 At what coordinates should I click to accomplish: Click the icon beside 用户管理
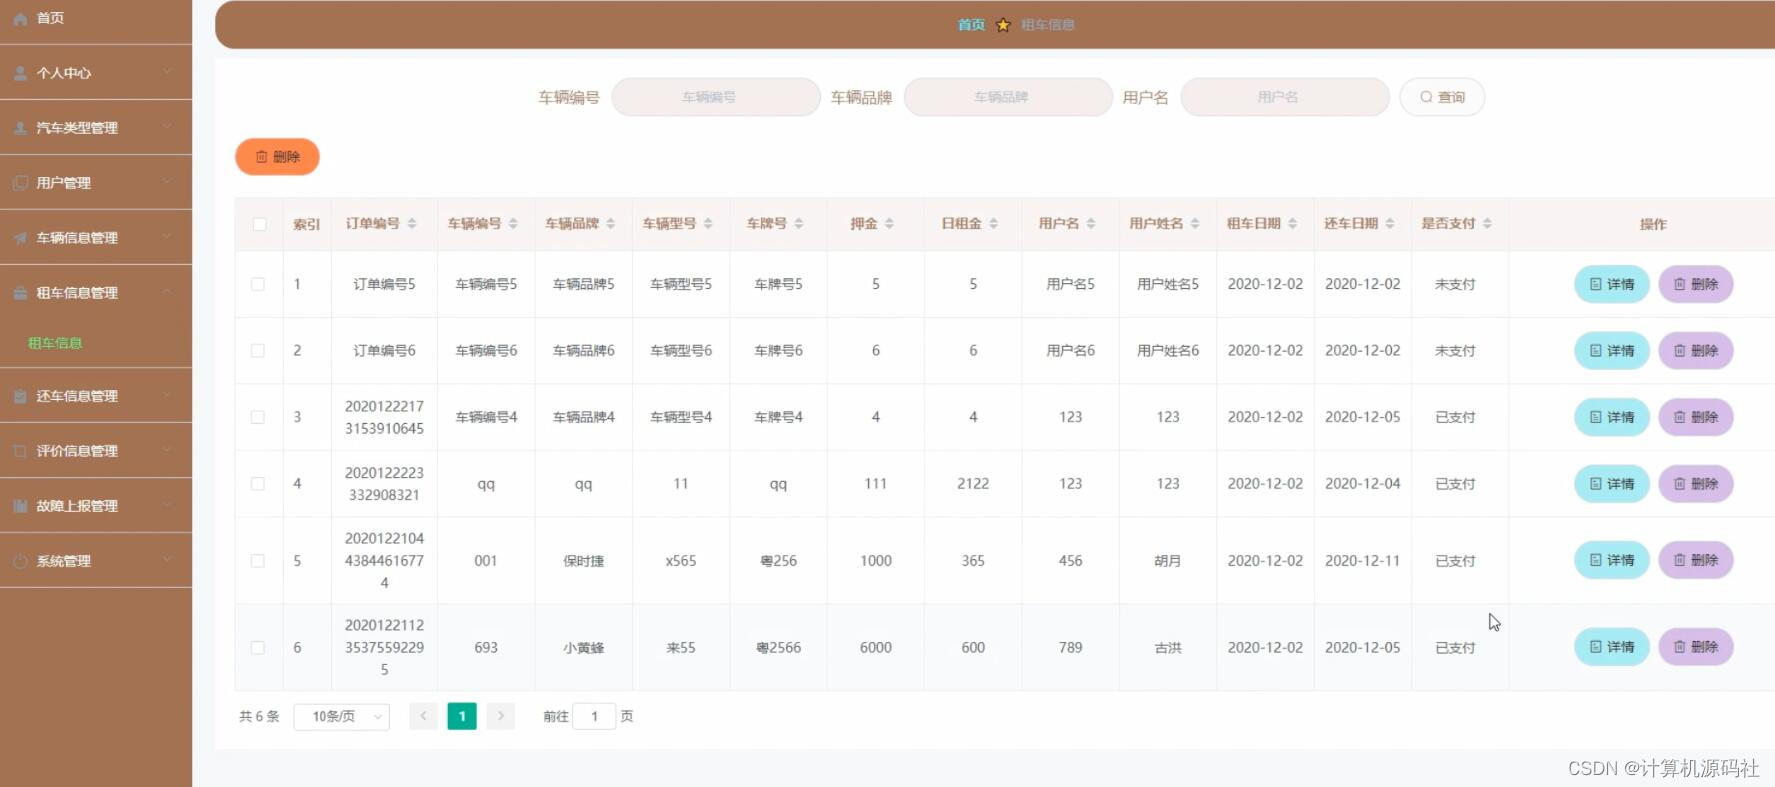pos(20,183)
